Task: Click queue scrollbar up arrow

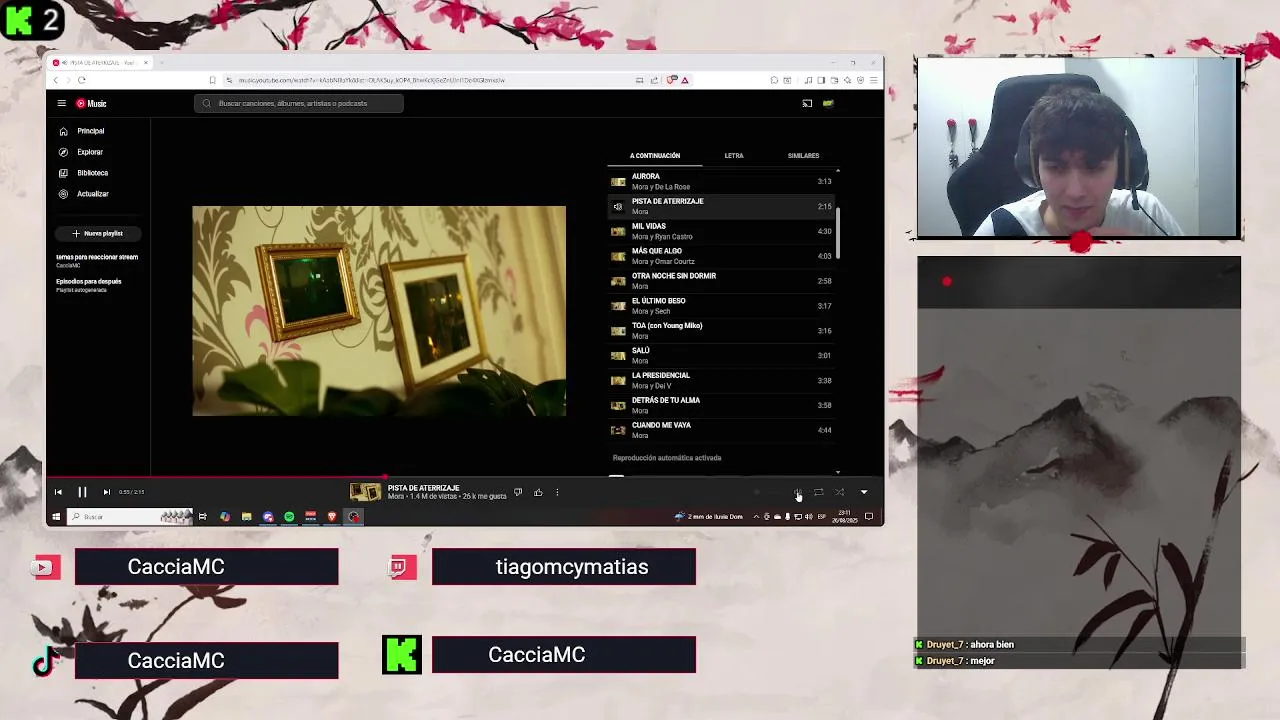Action: coord(838,171)
